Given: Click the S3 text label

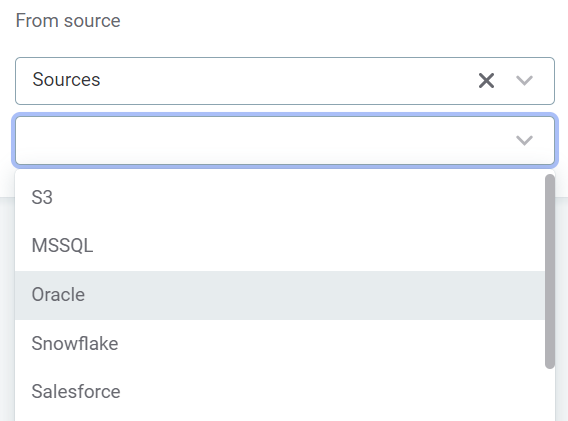Looking at the screenshot, I should (42, 197).
